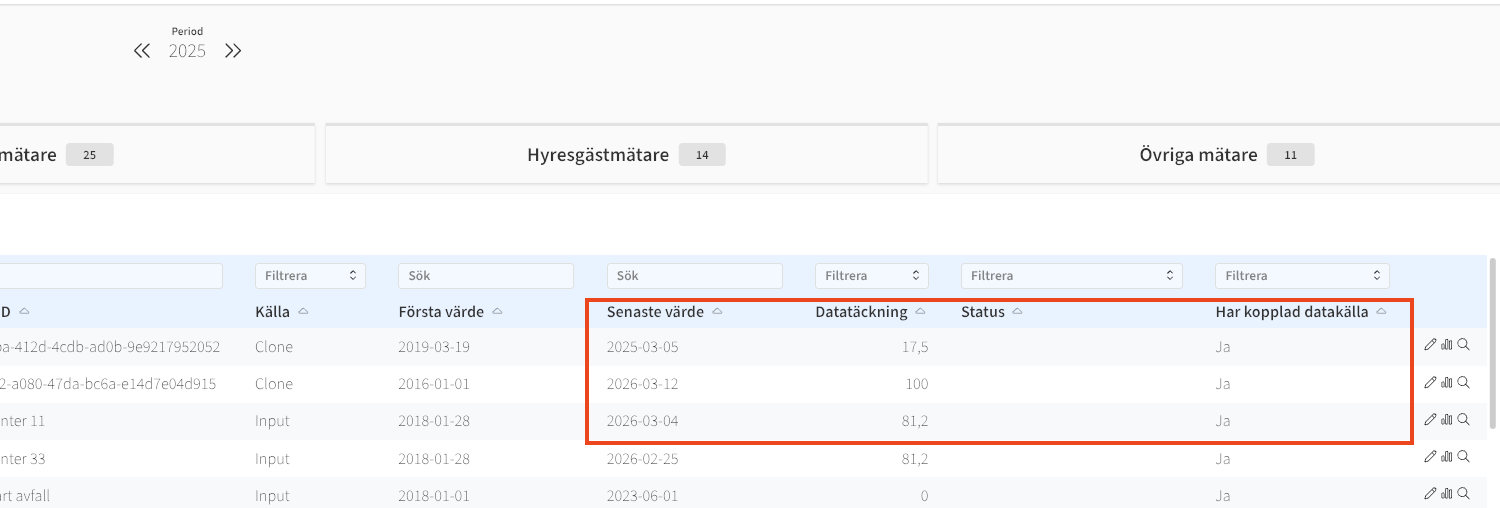Click the cell 2026-02-25
Screen dimensions: 1500x508
click(x=643, y=459)
